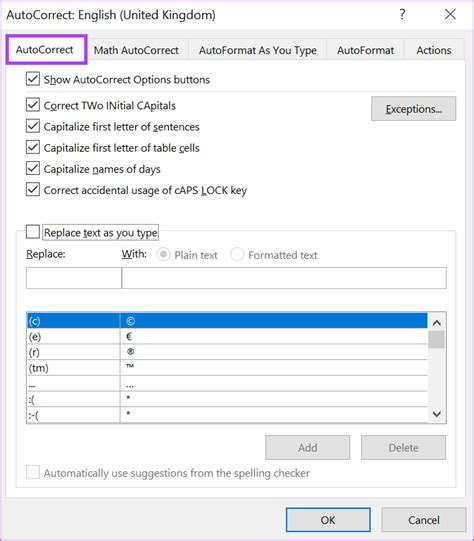Go to the Actions tab
Screen dimensions: 474x541
(x=434, y=50)
